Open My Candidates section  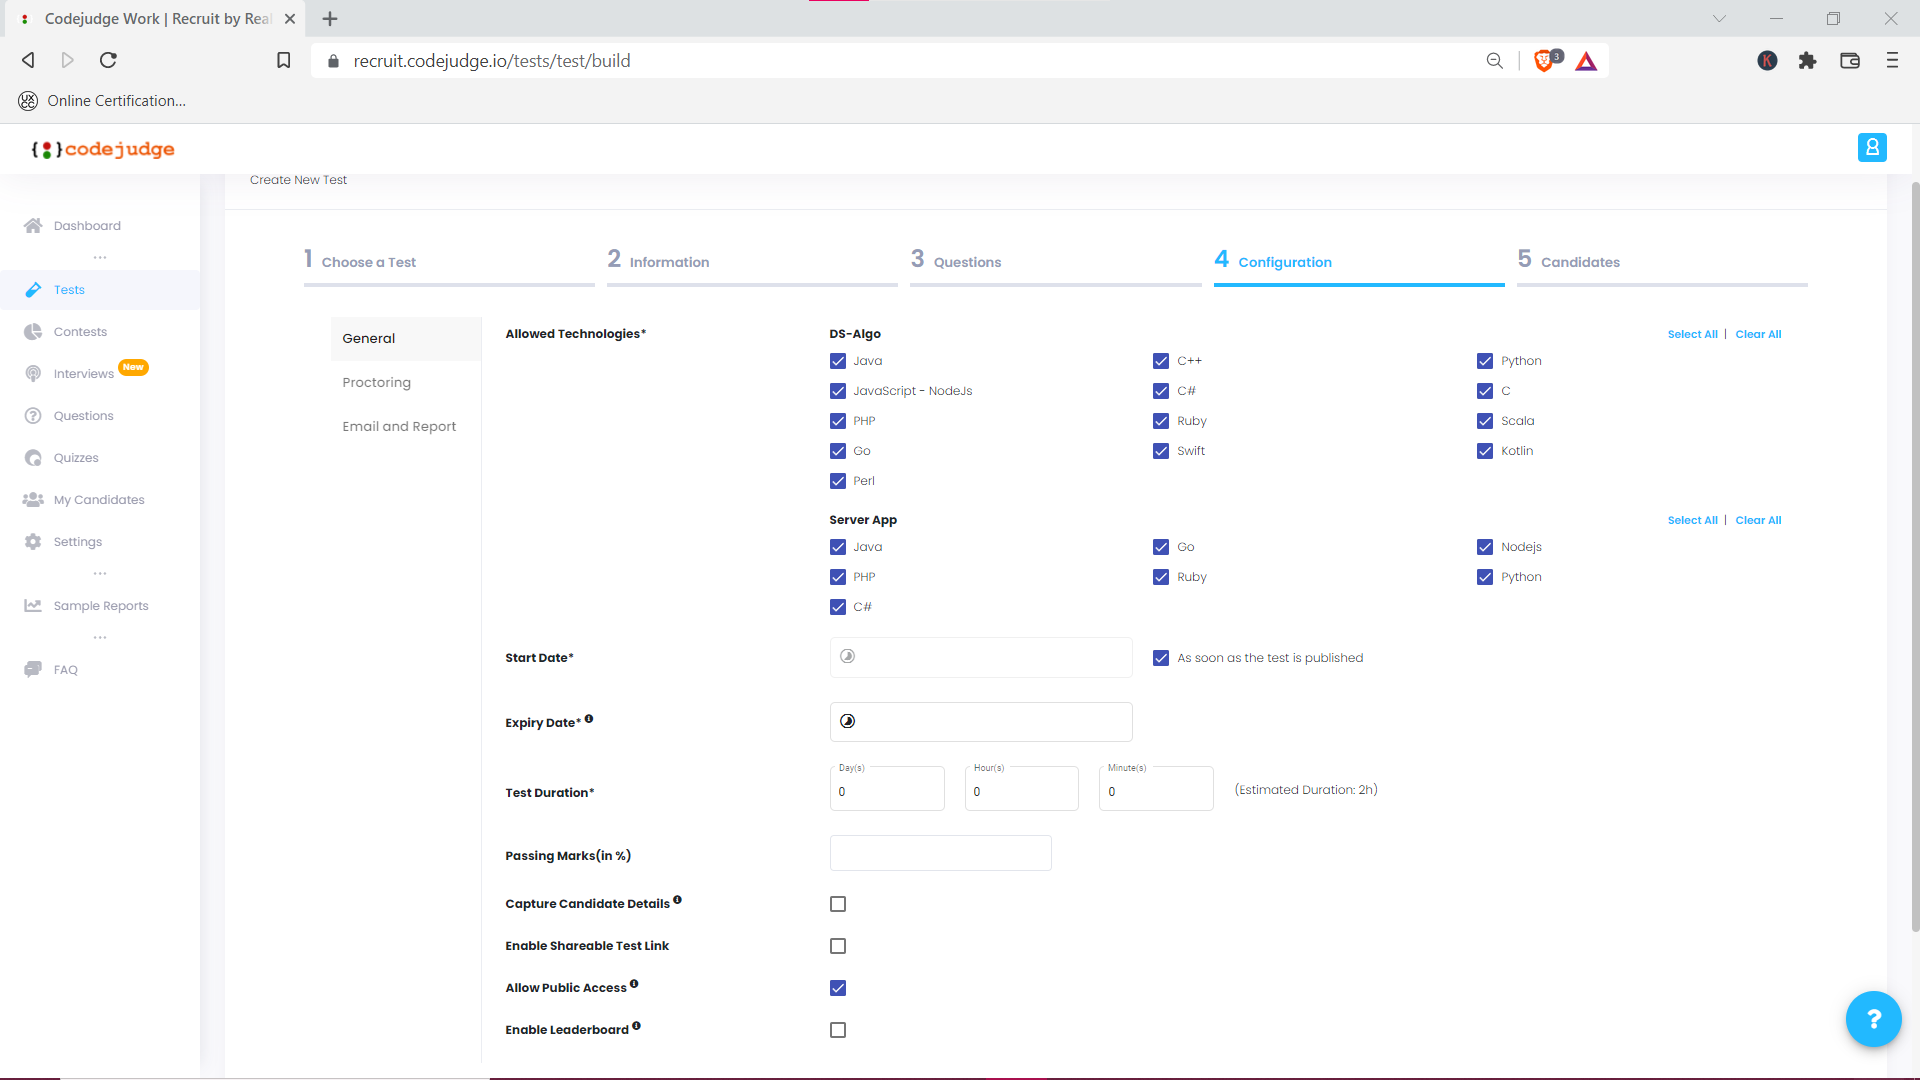99,499
